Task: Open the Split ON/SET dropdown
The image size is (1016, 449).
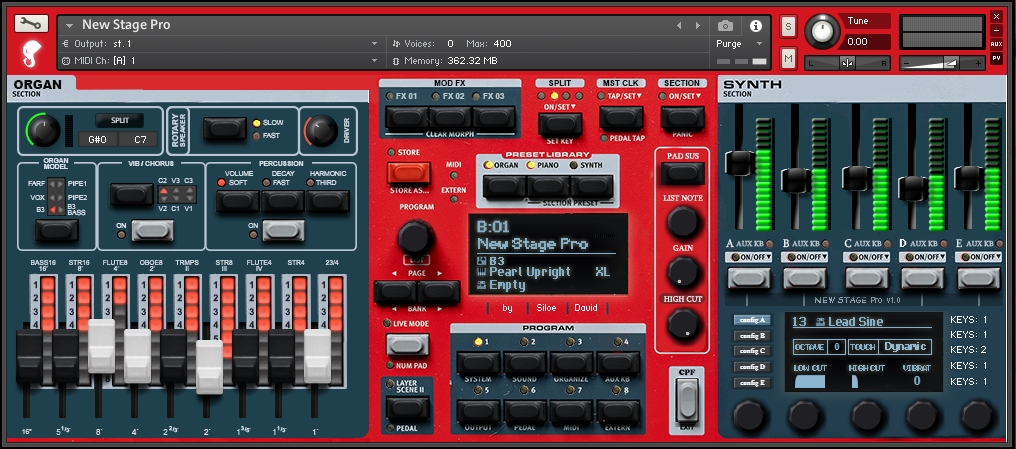Action: 560,106
